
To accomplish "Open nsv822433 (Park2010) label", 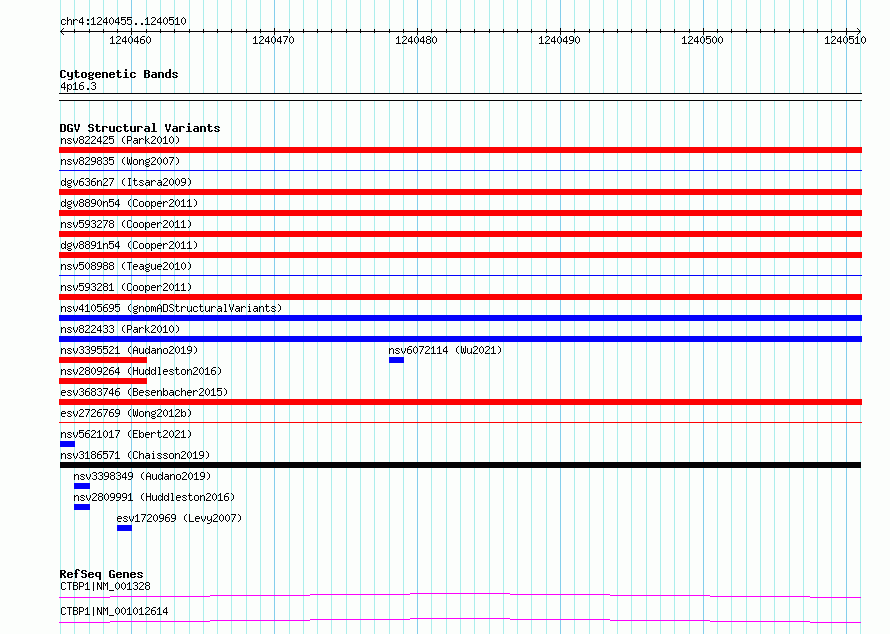I will [120, 329].
